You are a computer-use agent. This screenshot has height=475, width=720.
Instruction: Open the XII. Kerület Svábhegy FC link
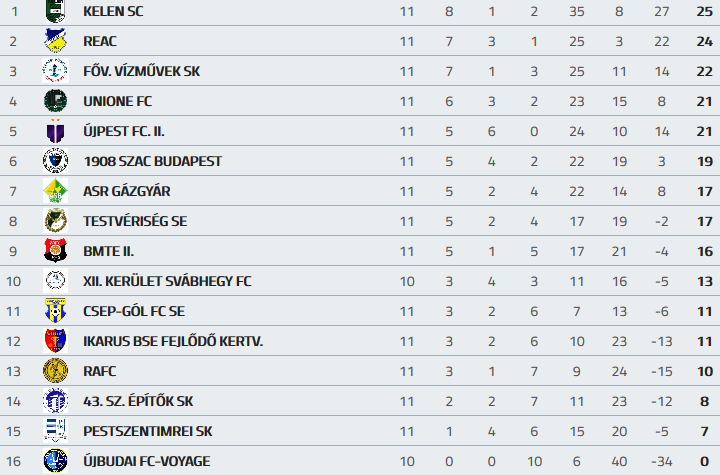[x=167, y=281]
